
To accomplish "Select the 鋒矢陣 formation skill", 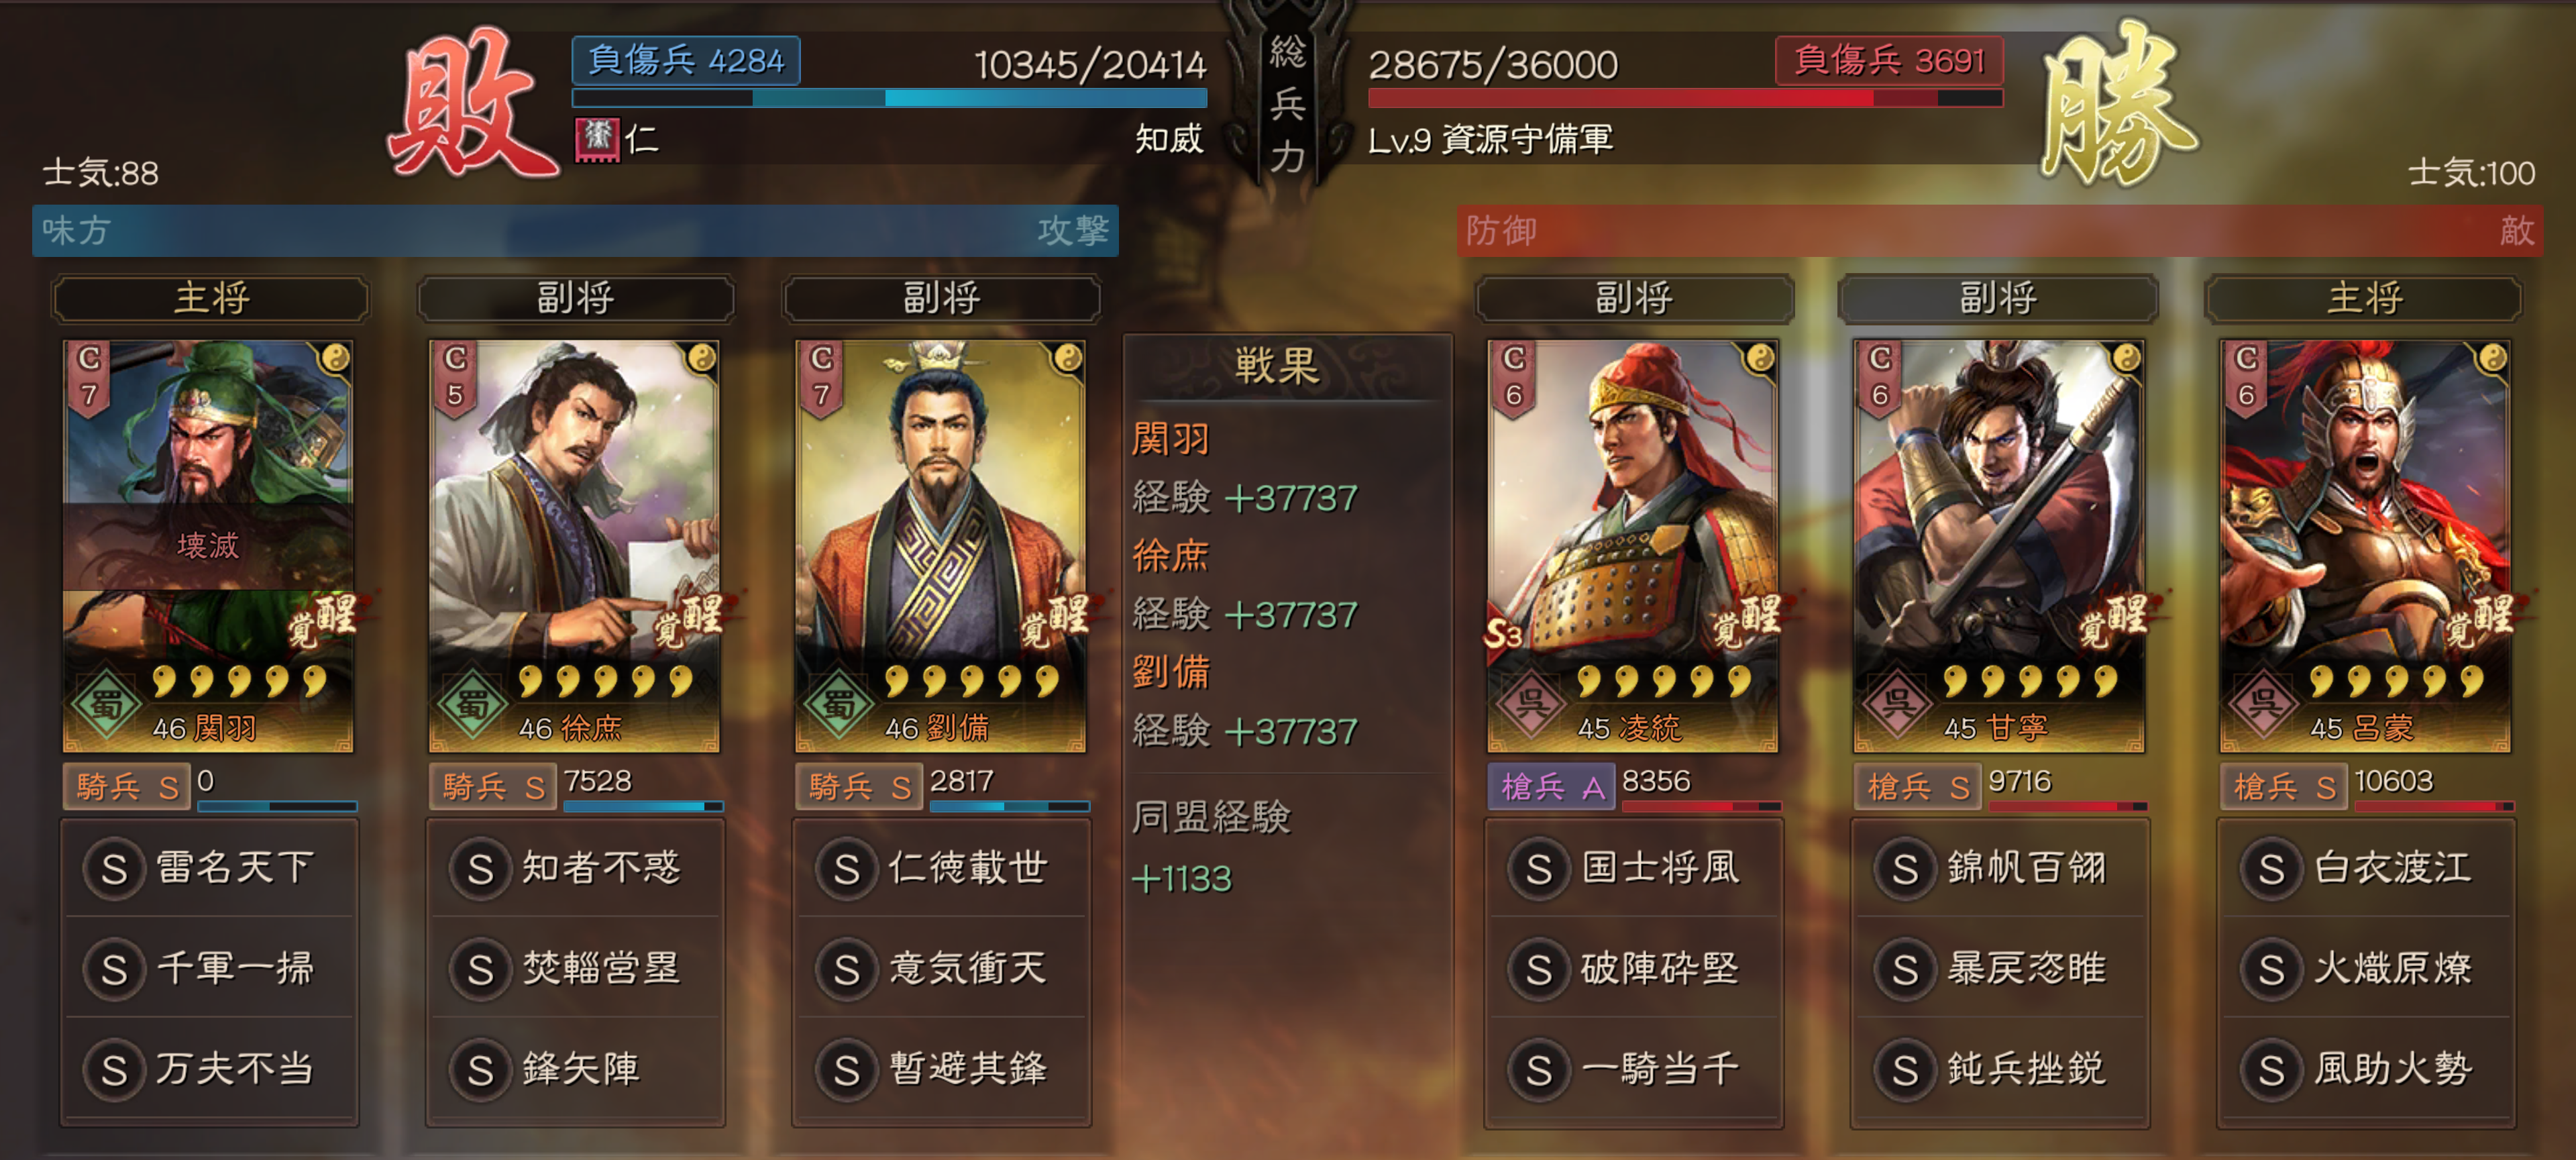I will pyautogui.click(x=575, y=1069).
